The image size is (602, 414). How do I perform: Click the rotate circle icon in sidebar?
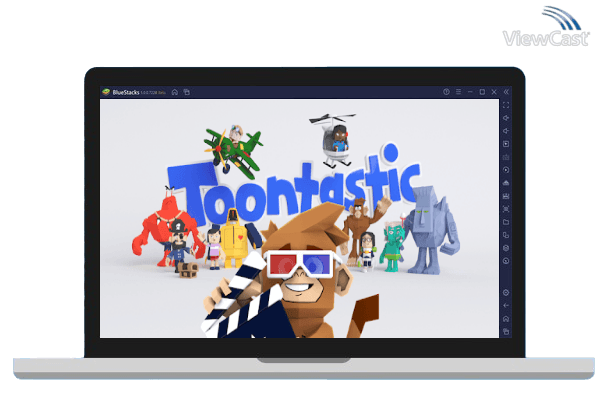pos(506,261)
